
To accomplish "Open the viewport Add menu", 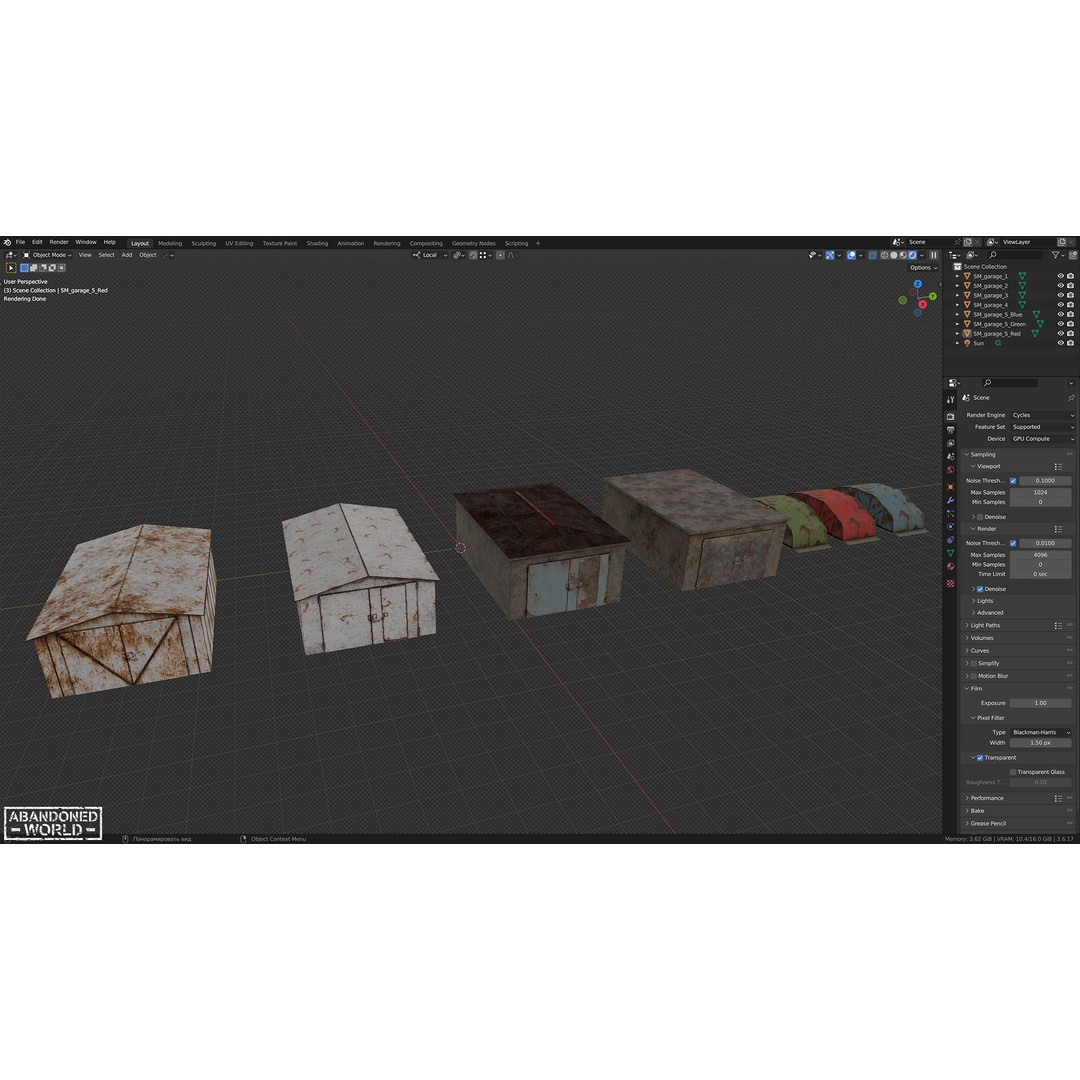I will [x=127, y=255].
